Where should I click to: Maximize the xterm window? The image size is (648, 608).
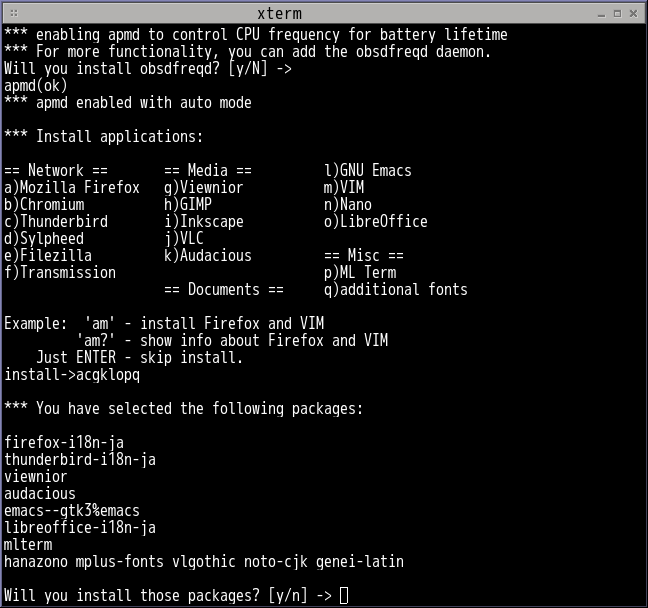[618, 13]
